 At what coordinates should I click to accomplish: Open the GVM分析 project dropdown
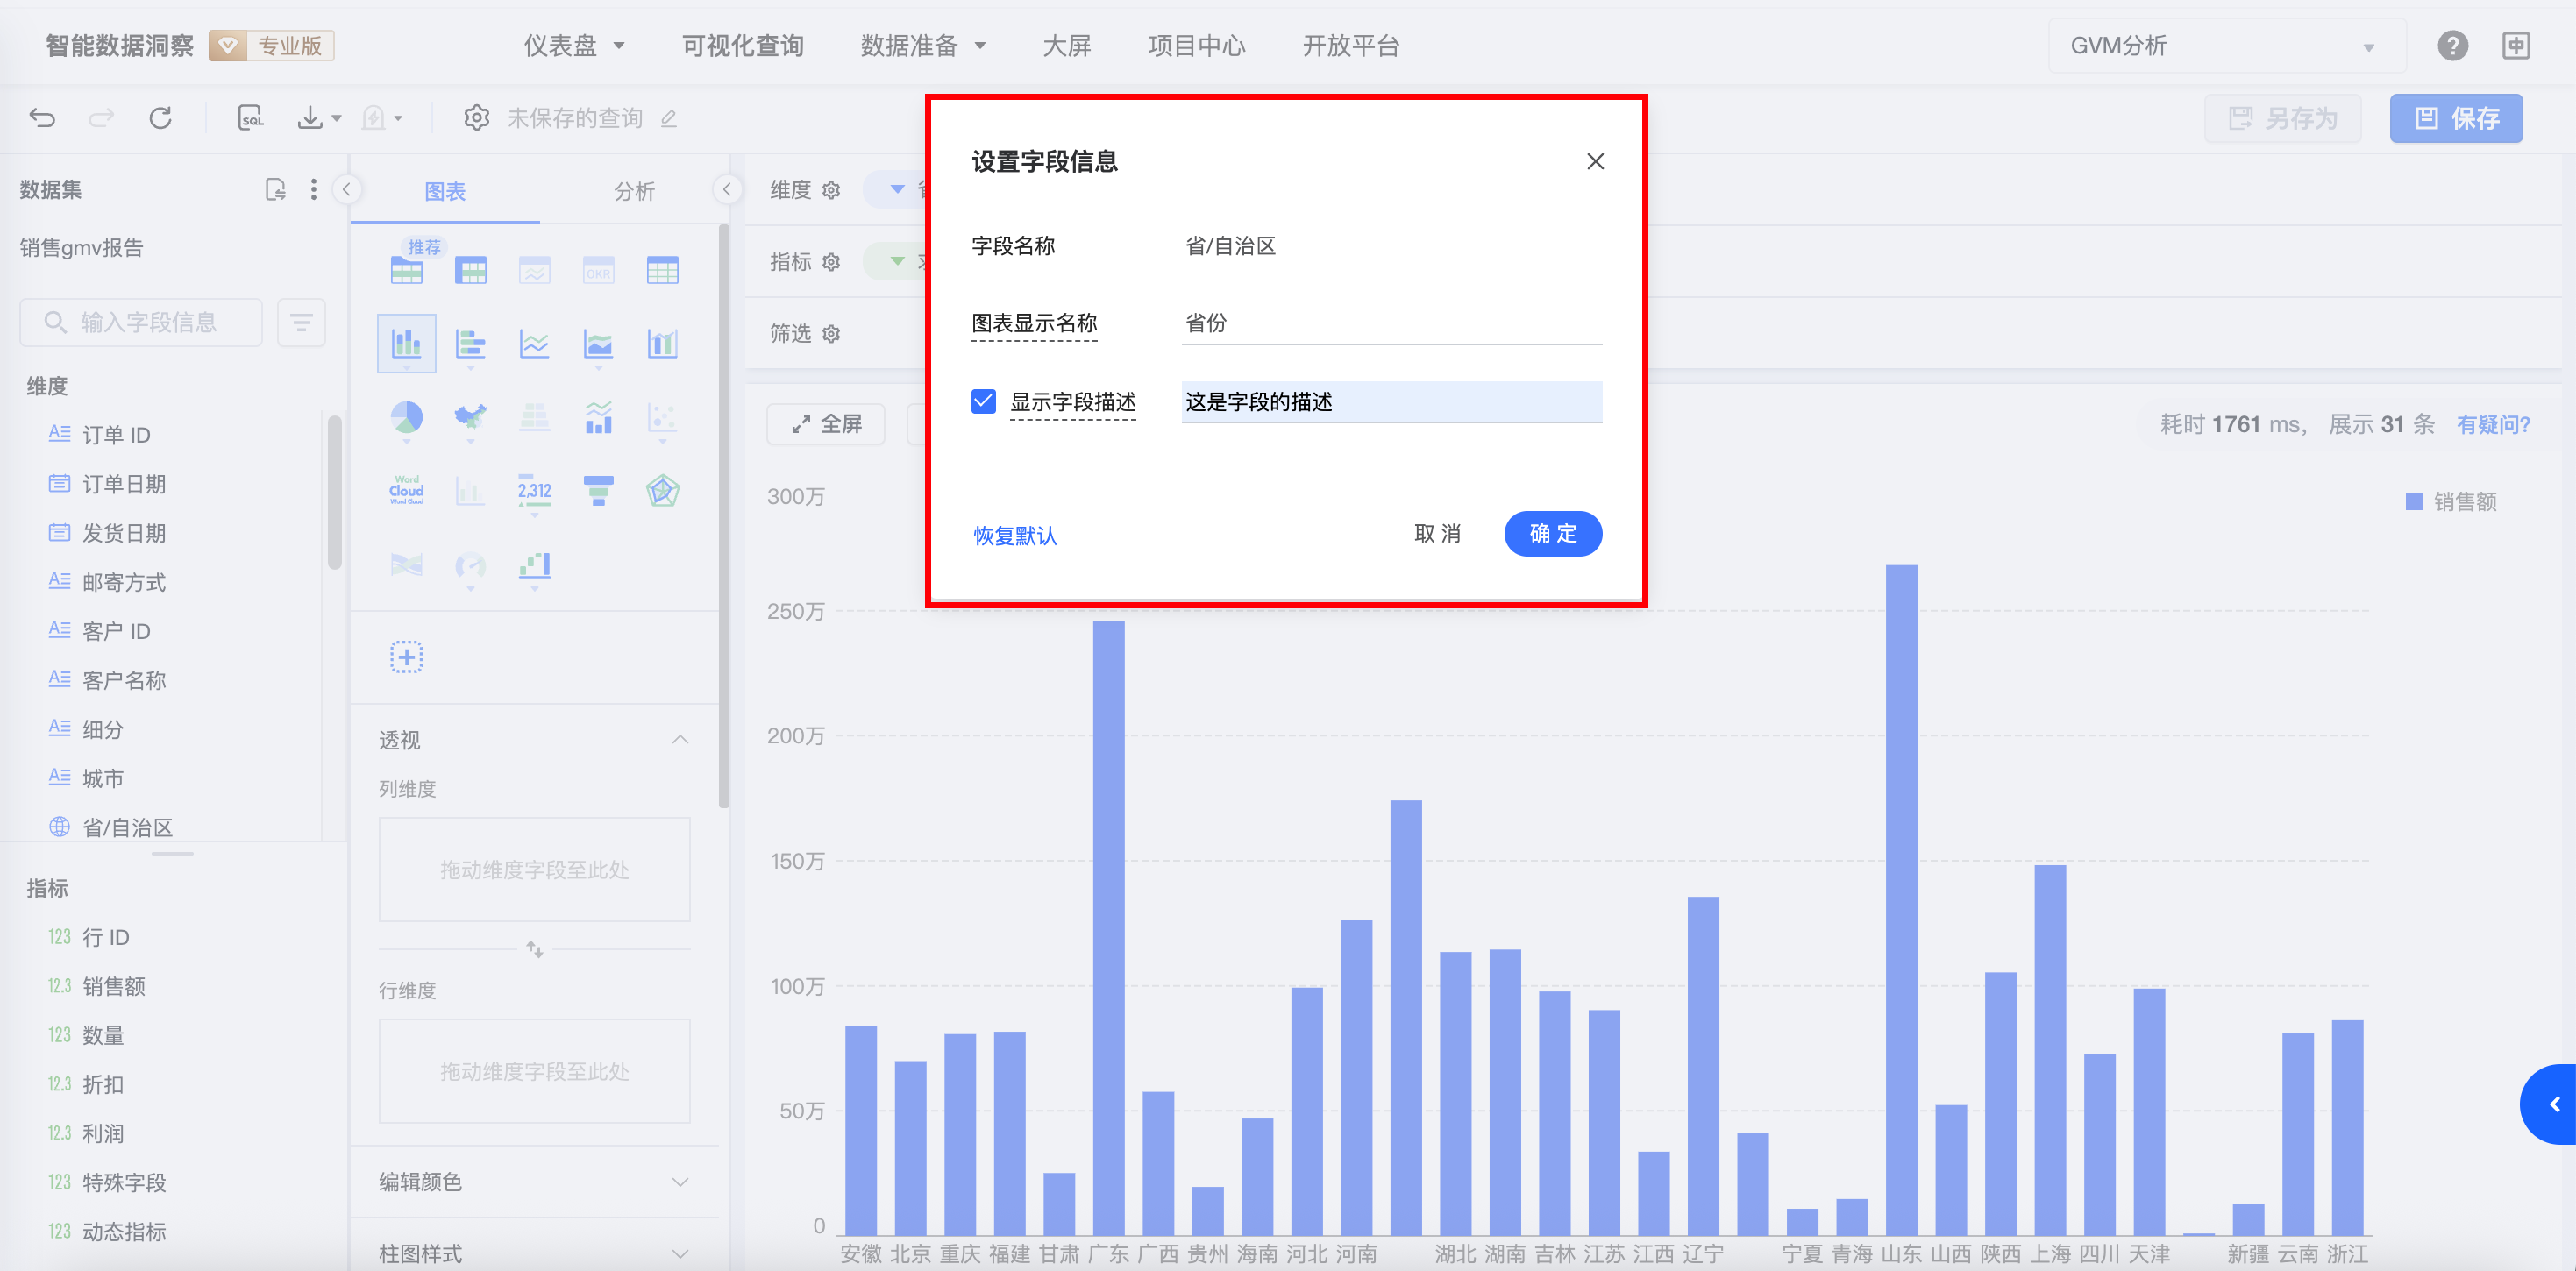pyautogui.click(x=2226, y=46)
